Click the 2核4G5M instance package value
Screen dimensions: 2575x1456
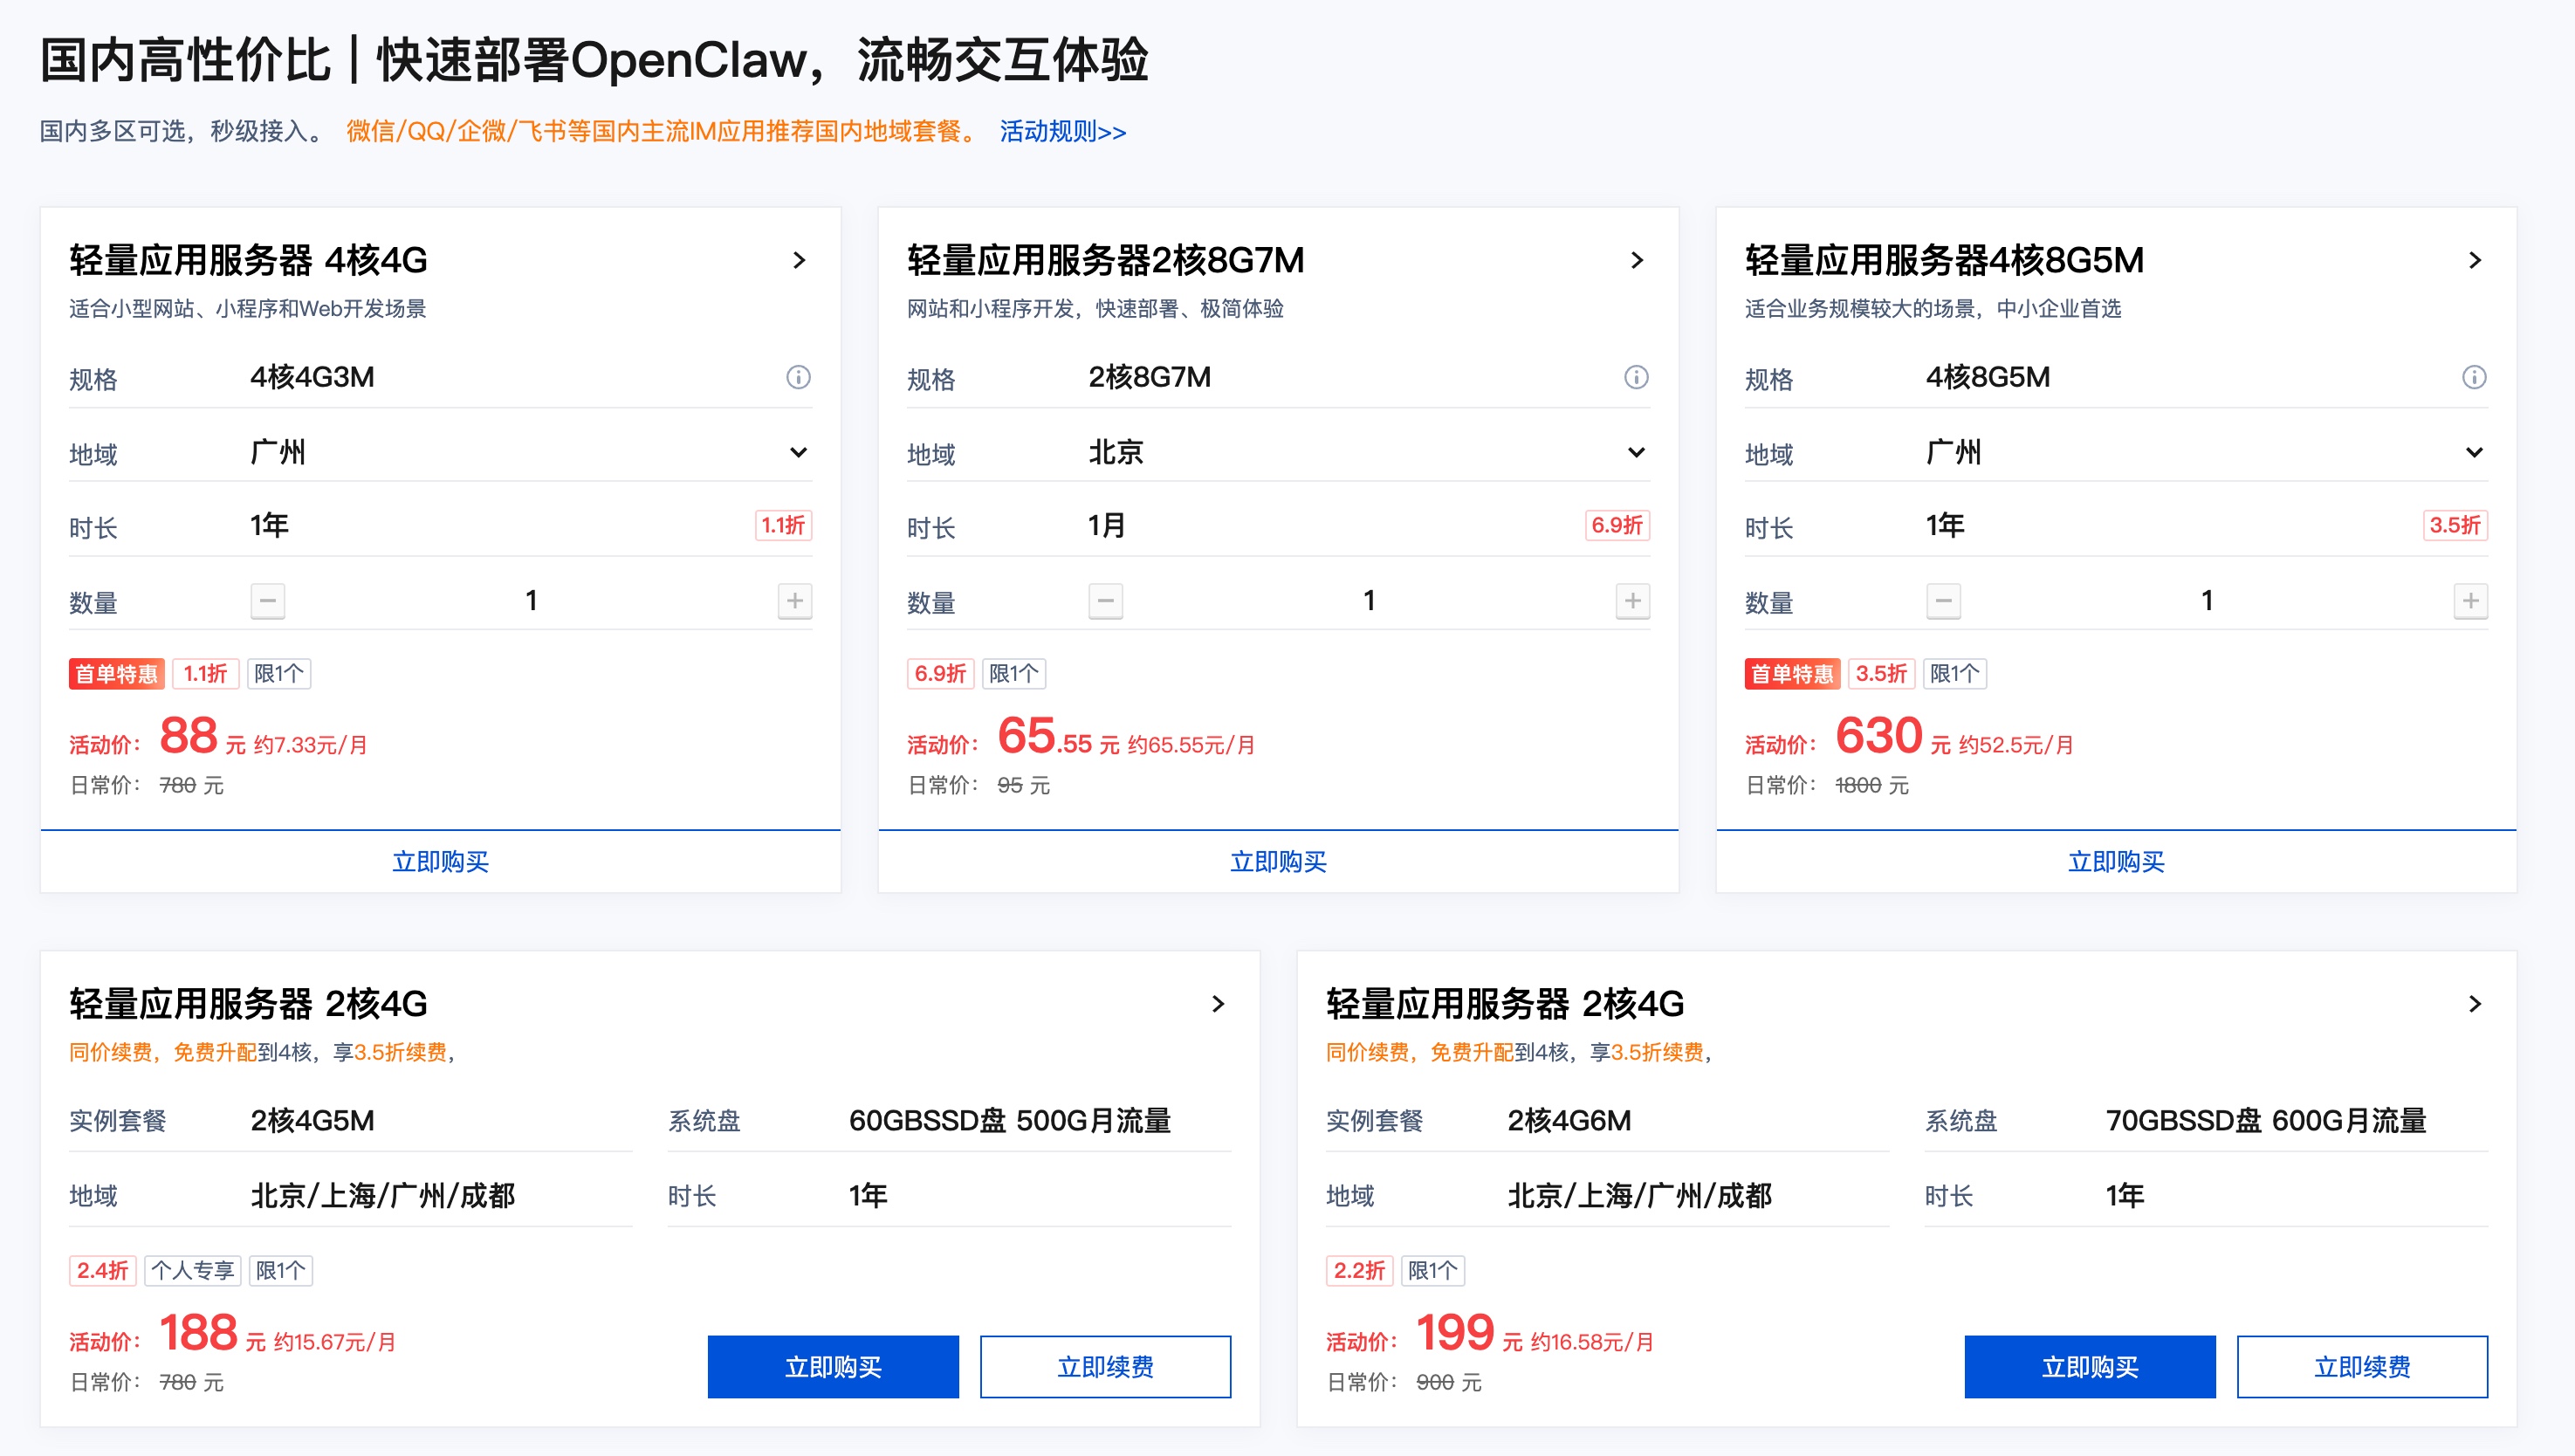click(x=312, y=1121)
